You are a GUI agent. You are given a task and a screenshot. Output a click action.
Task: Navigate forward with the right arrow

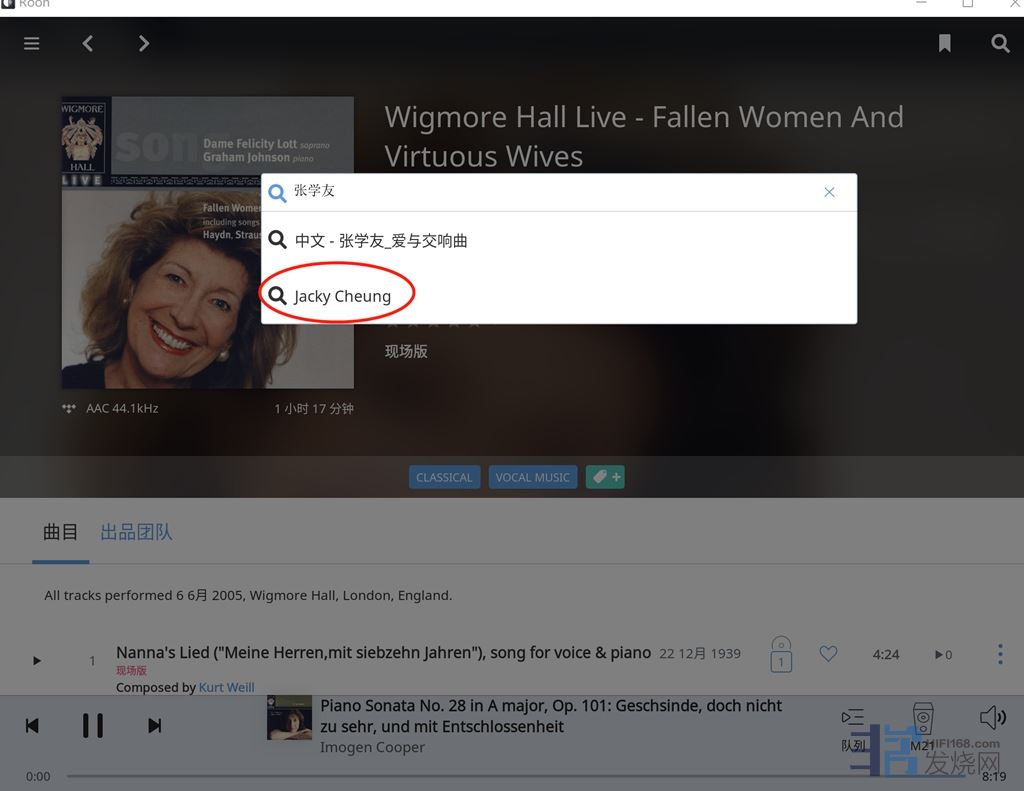click(x=144, y=43)
